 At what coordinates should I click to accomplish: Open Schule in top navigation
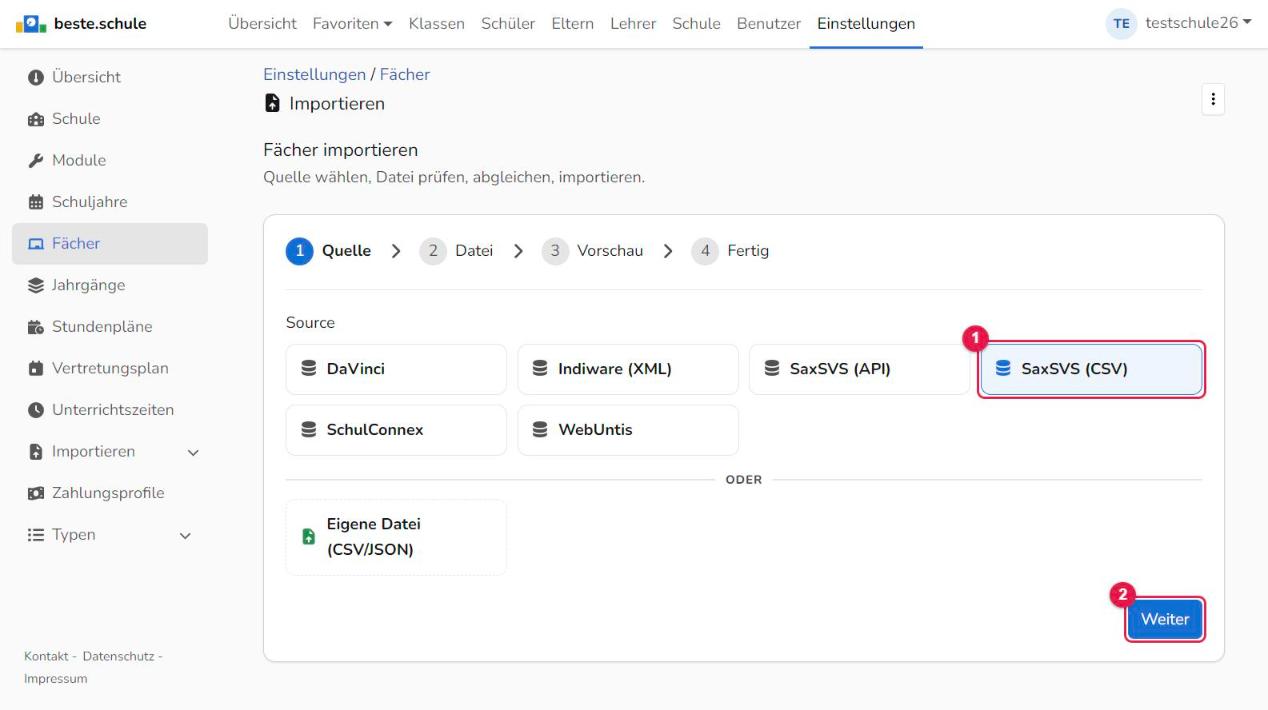pos(696,23)
